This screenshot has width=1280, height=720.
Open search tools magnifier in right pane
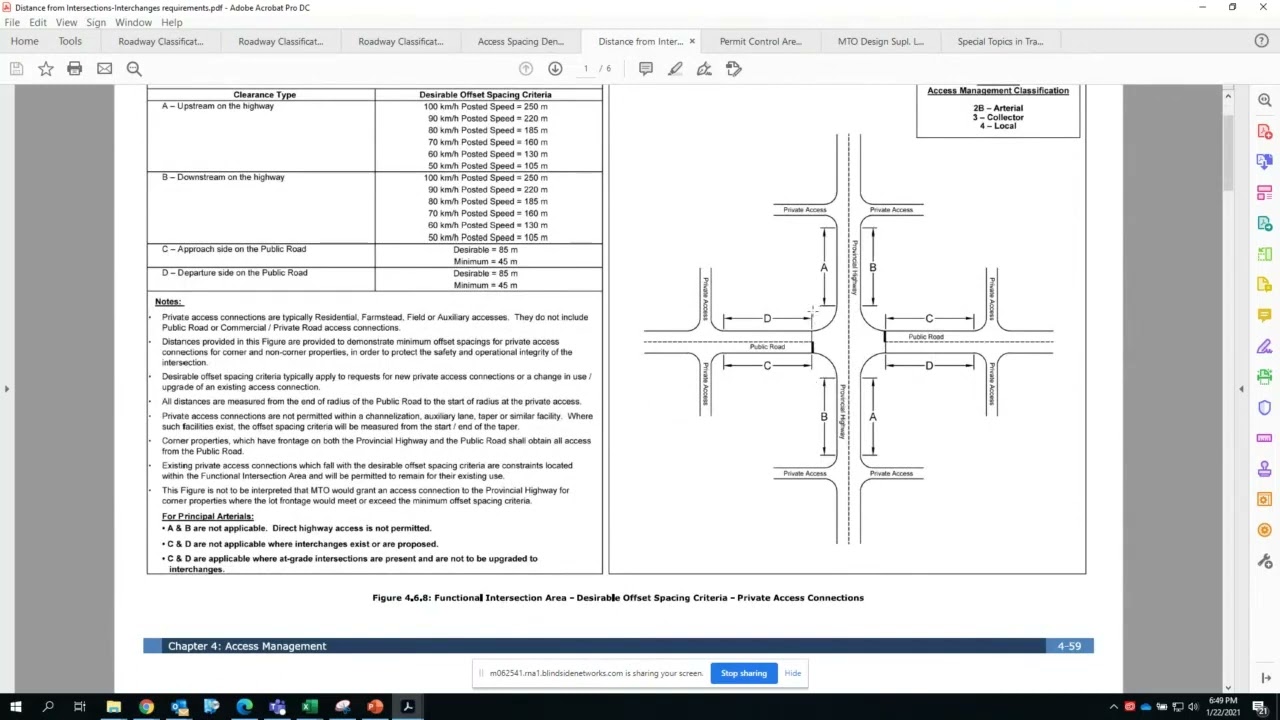point(1265,100)
